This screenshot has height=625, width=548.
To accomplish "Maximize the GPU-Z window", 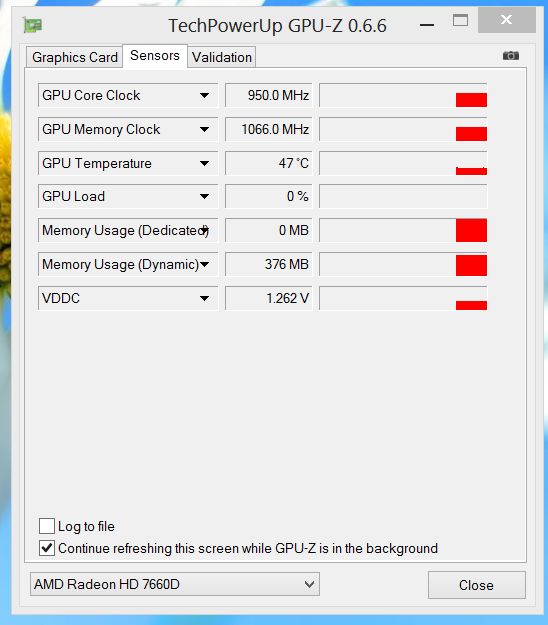I will pos(460,20).
